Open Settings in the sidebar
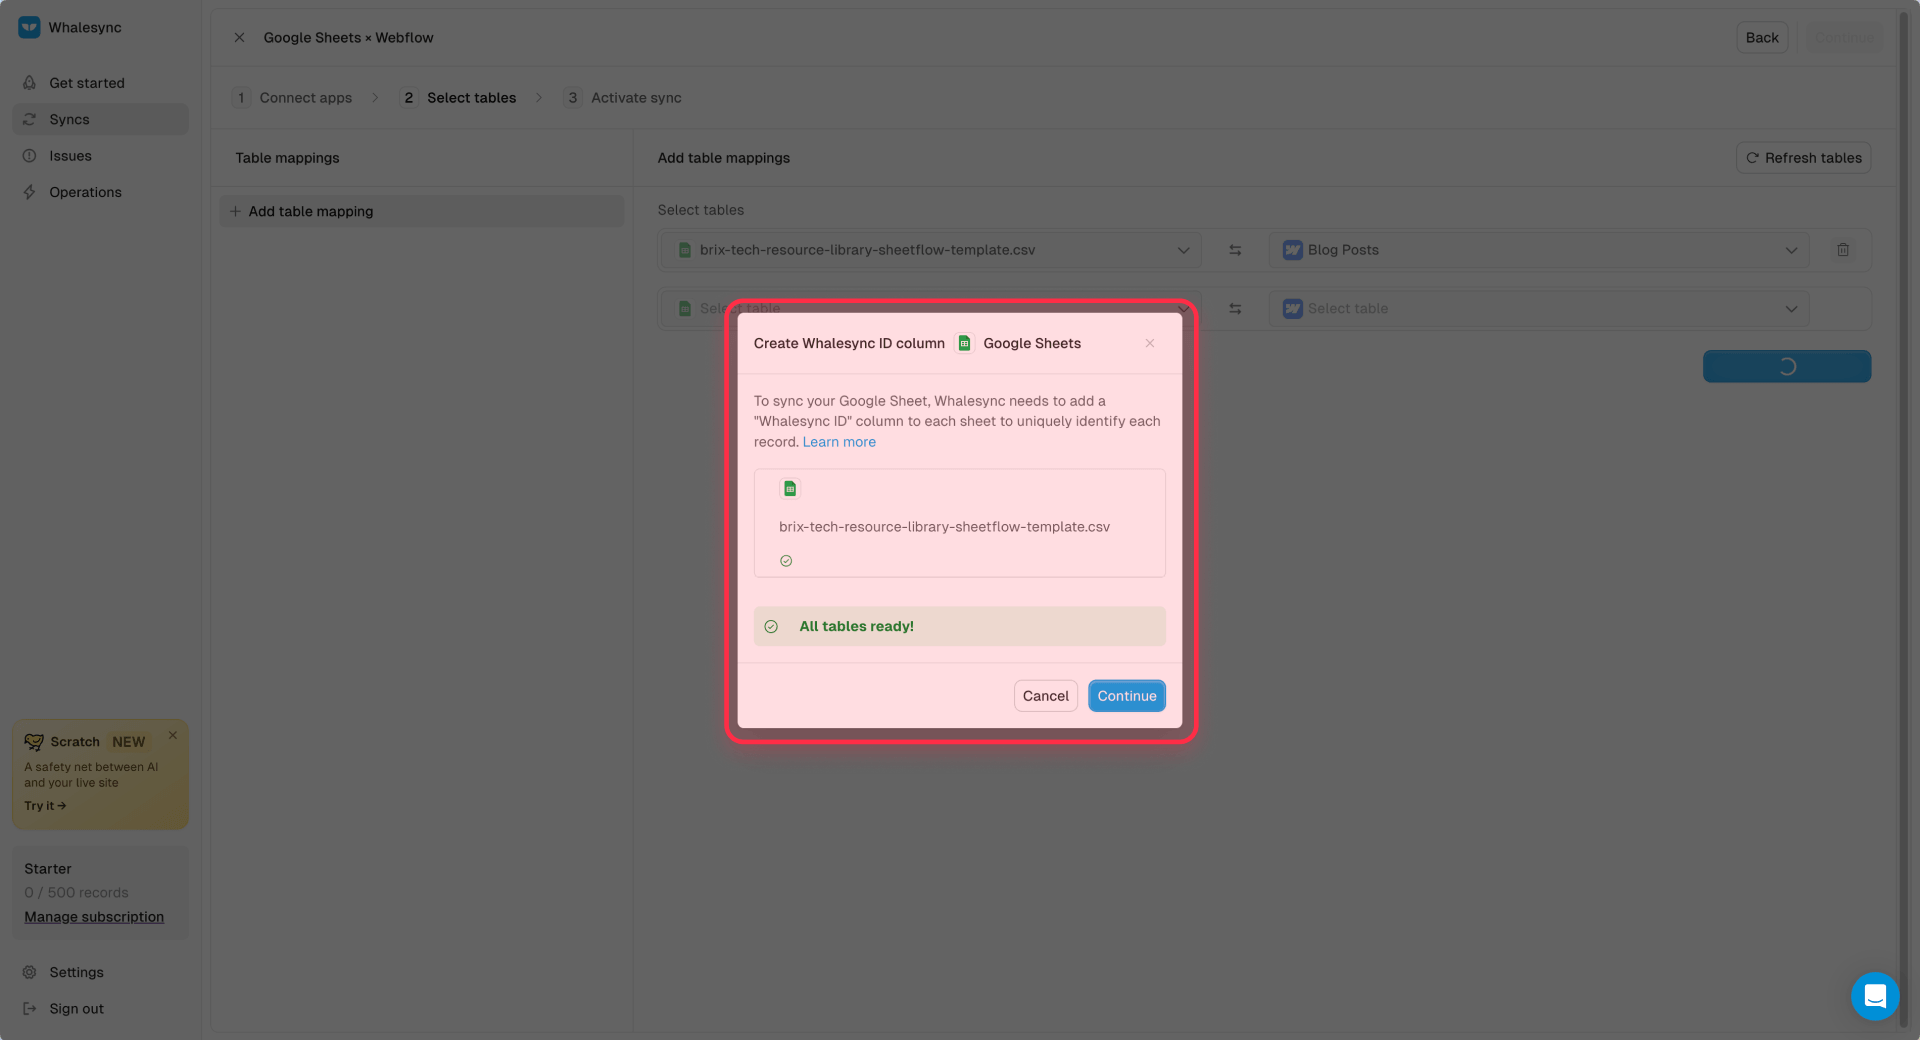This screenshot has width=1920, height=1040. (100, 972)
